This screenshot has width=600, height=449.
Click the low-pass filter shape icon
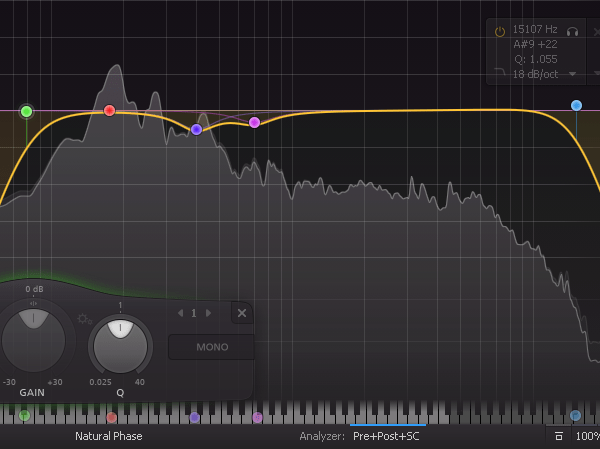[500, 74]
